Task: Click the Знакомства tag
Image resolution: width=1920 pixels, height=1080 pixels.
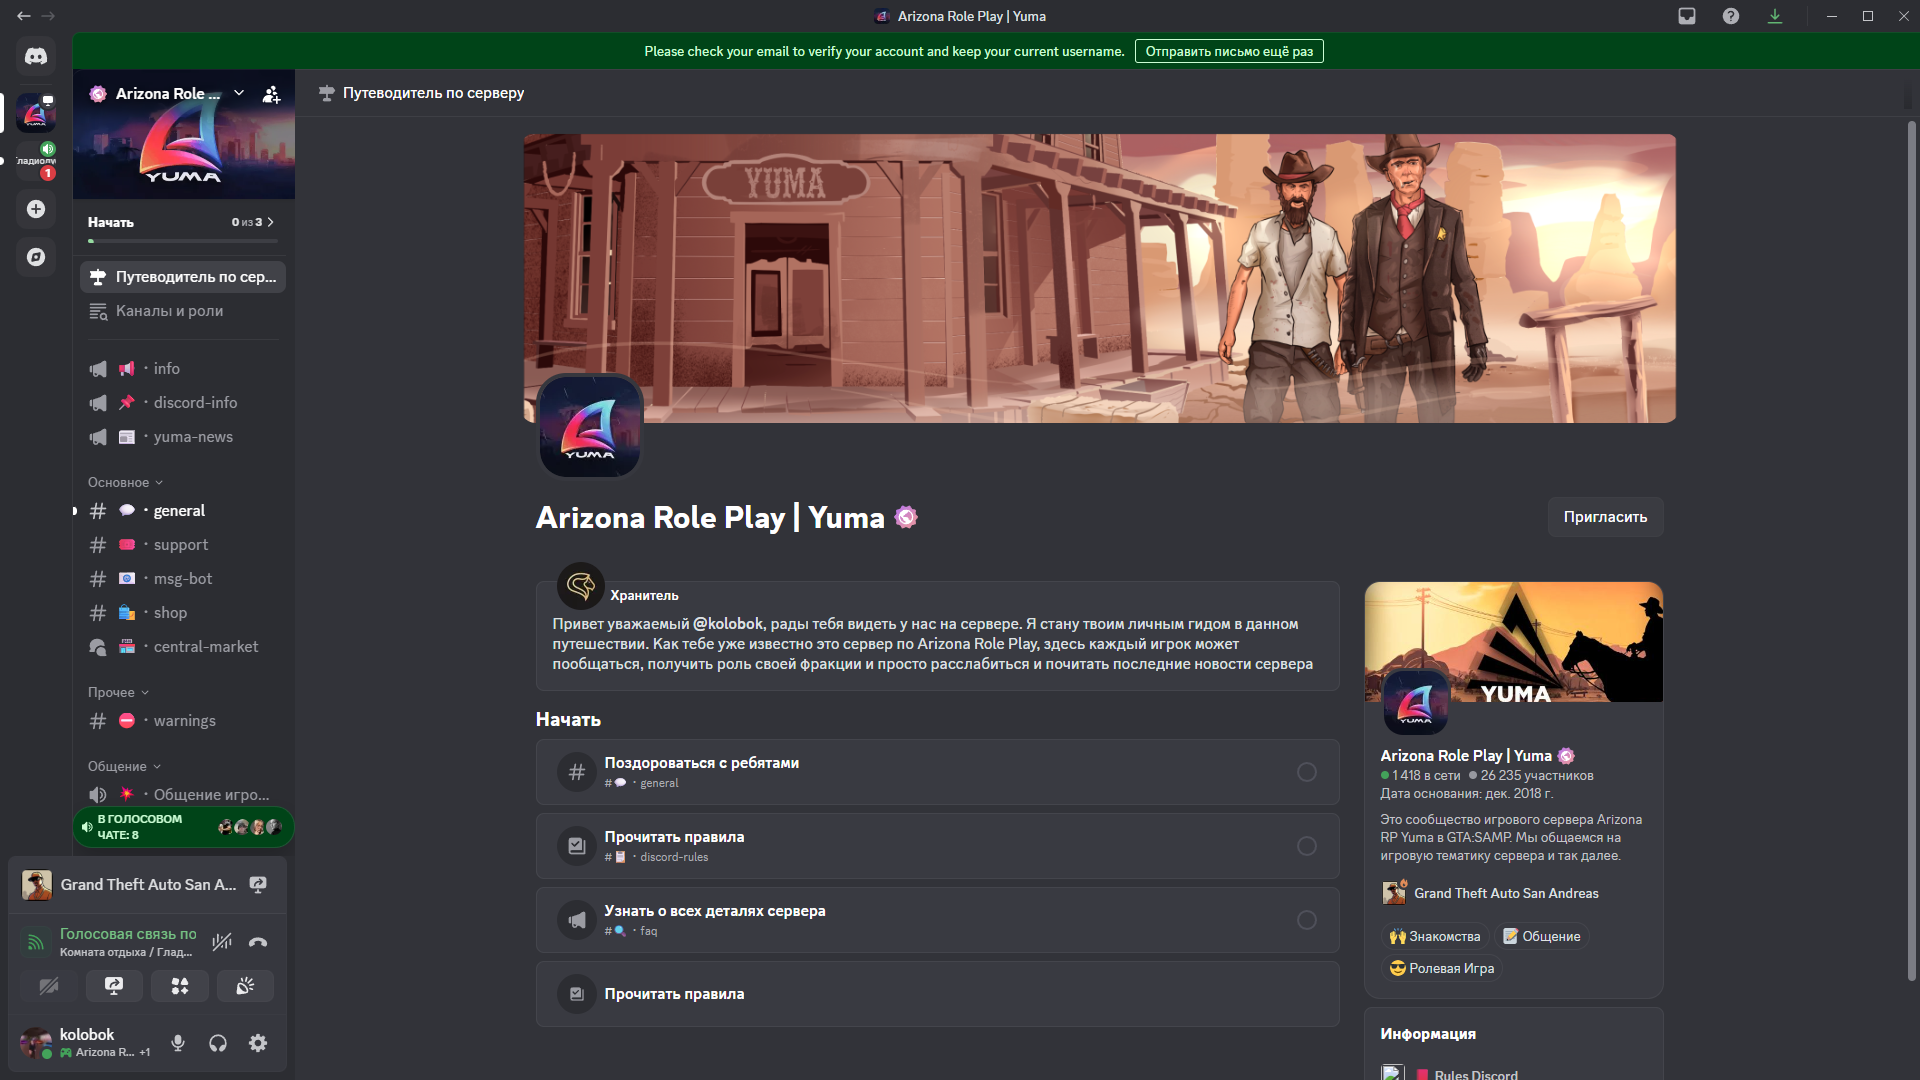Action: (1435, 937)
